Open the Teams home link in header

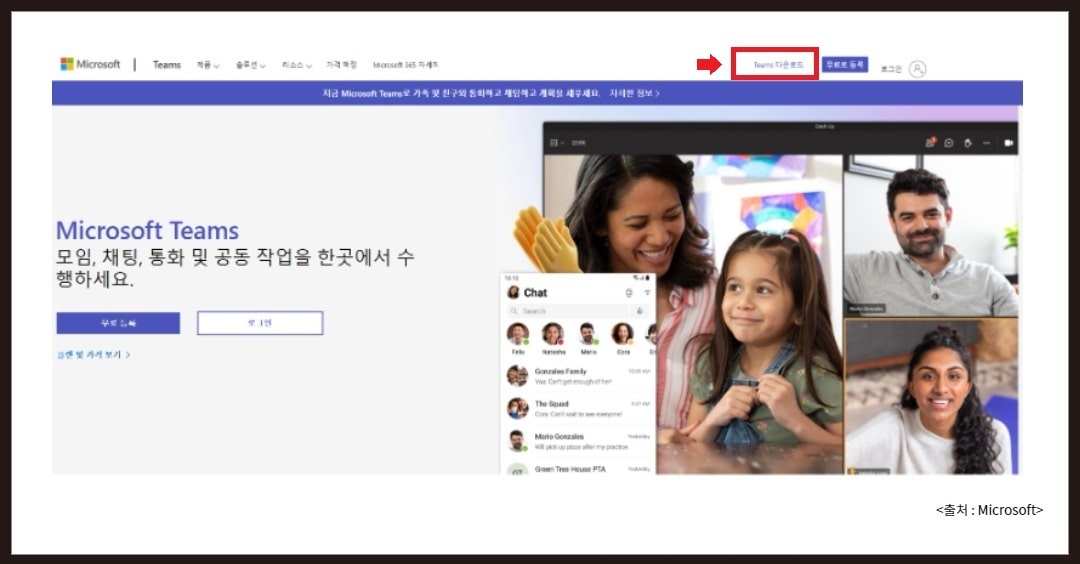(167, 65)
